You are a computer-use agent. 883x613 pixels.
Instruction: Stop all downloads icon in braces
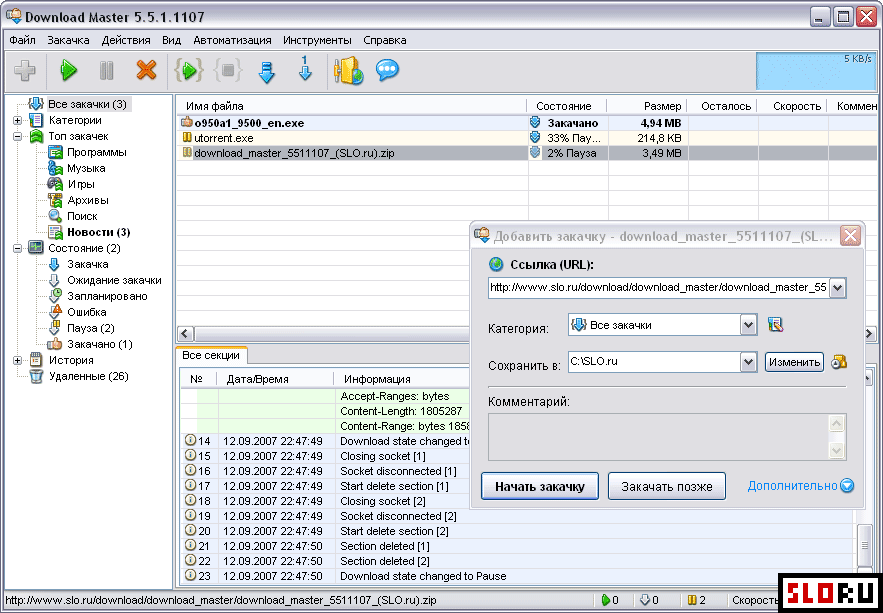pyautogui.click(x=228, y=70)
